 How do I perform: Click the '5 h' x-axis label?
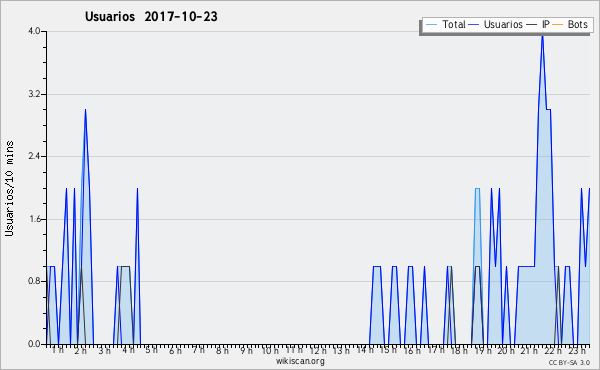(152, 350)
